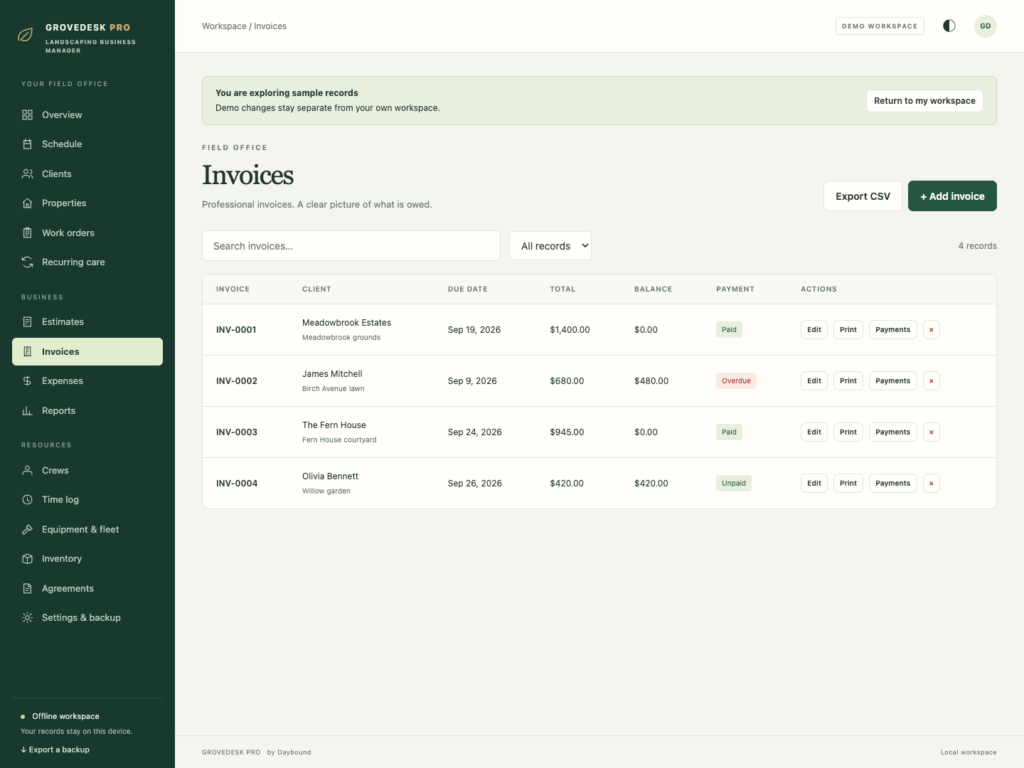Click the Inventory box icon
The image size is (1024, 768).
point(27,559)
